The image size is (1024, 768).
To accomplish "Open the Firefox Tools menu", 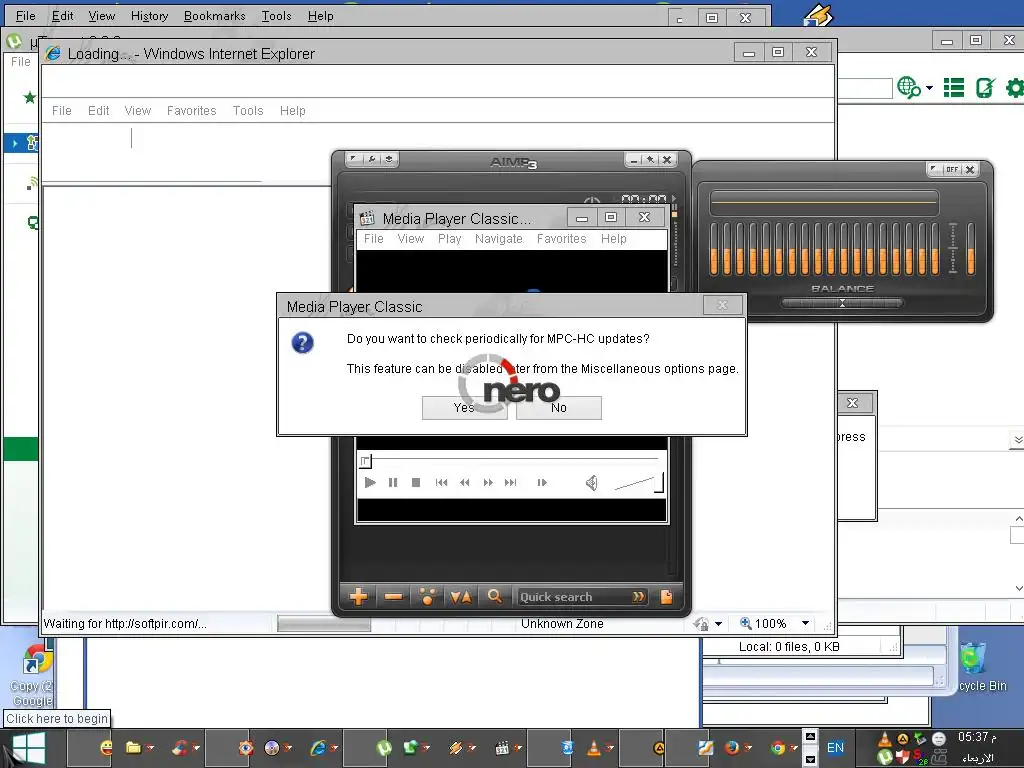I will pos(276,16).
